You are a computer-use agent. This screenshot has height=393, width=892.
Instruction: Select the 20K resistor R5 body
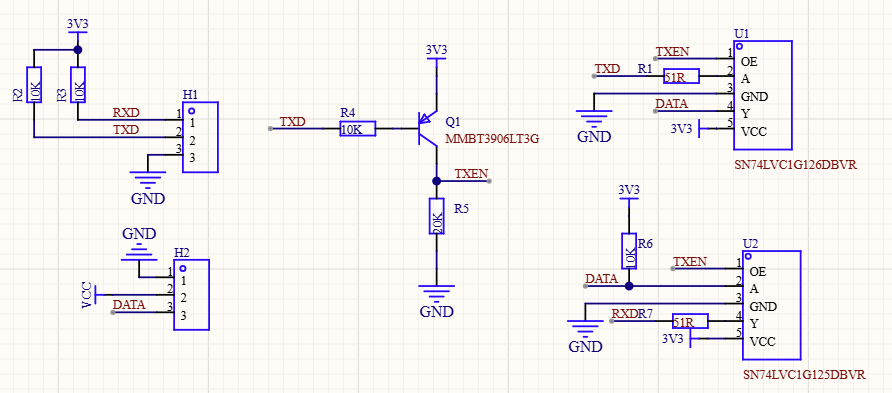point(436,216)
